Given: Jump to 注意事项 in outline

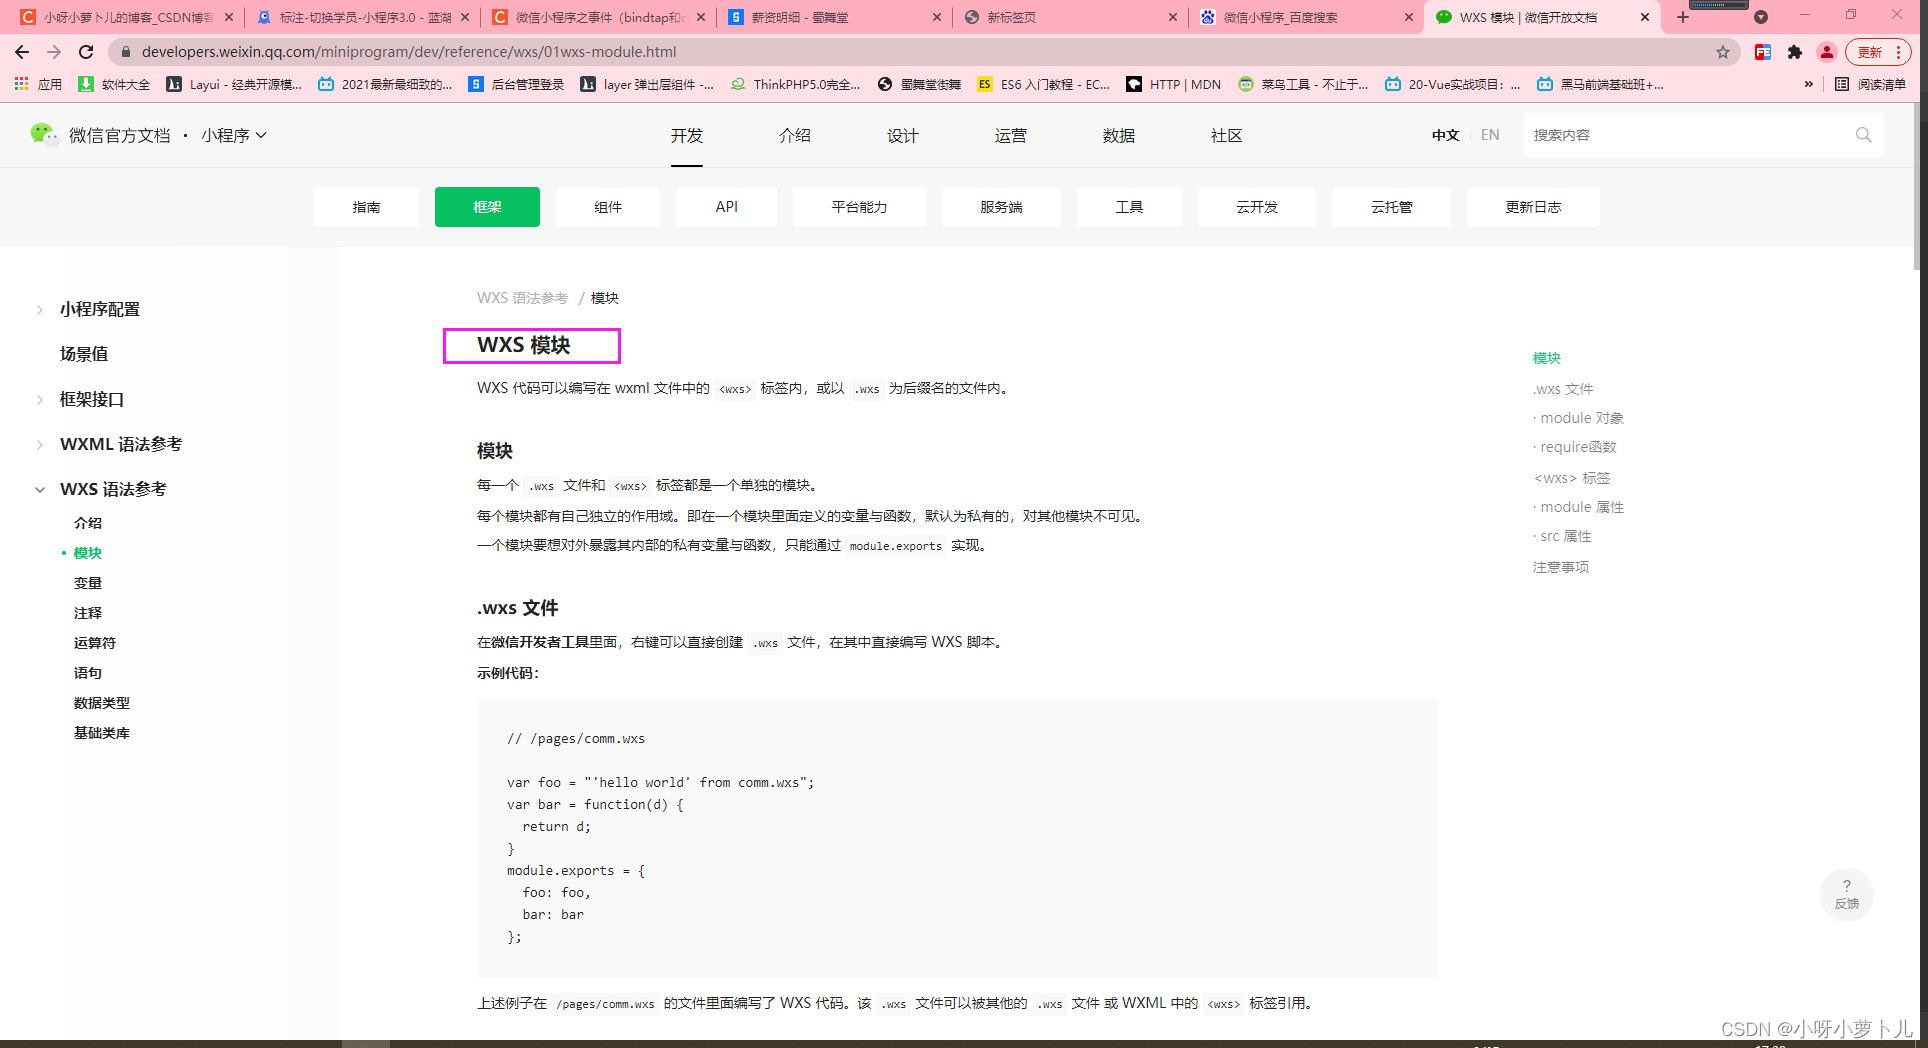Looking at the screenshot, I should (x=1561, y=567).
